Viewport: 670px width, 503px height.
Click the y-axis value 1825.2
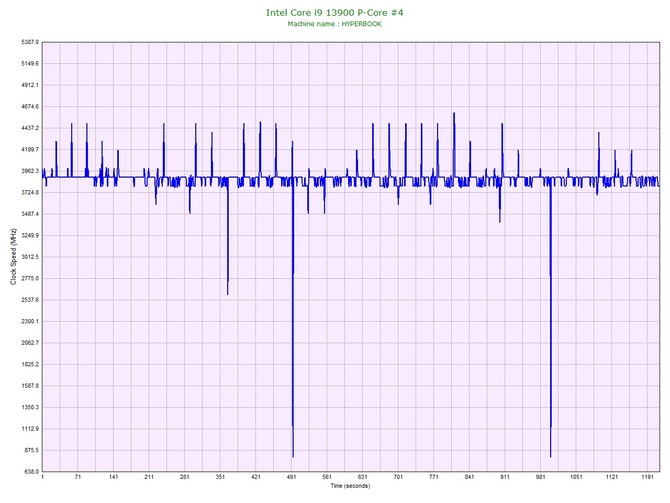30,365
